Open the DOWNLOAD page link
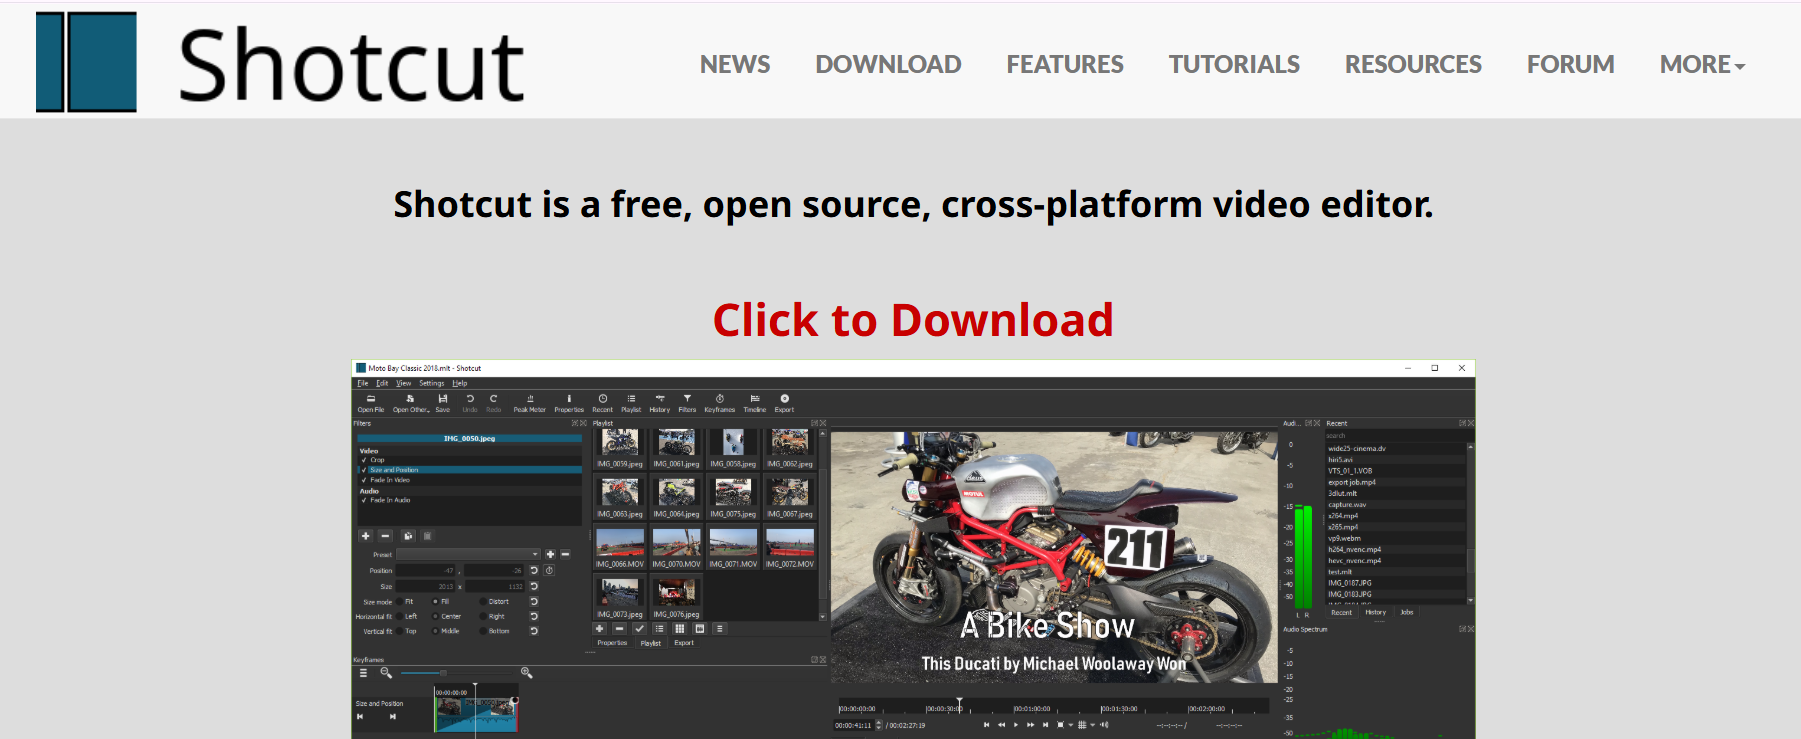The image size is (1801, 739). pos(888,65)
